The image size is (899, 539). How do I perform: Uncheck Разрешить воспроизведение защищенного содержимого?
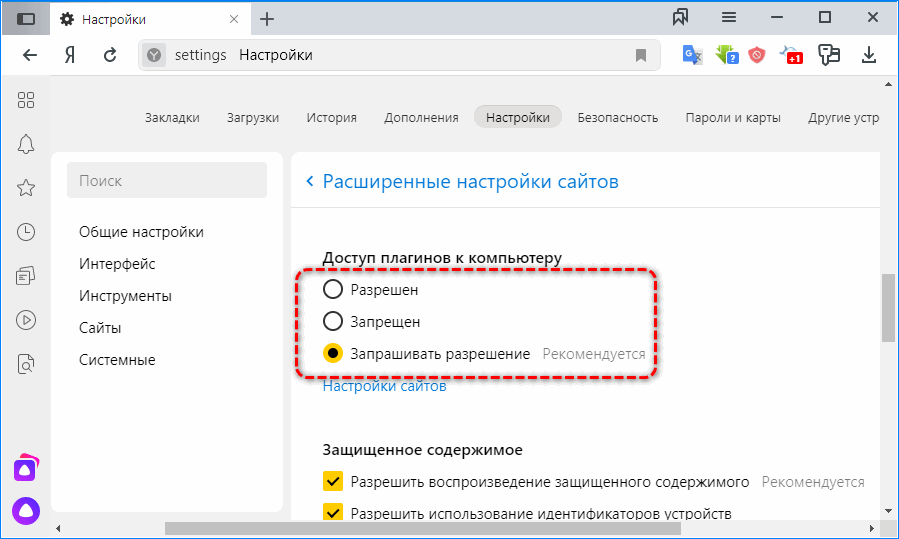pyautogui.click(x=333, y=482)
